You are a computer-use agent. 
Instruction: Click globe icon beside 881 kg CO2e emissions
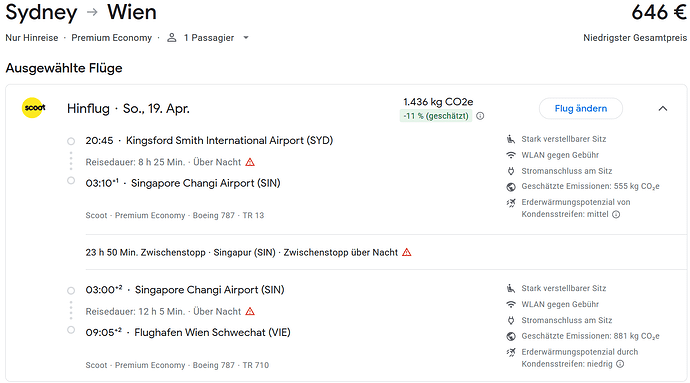click(x=510, y=336)
